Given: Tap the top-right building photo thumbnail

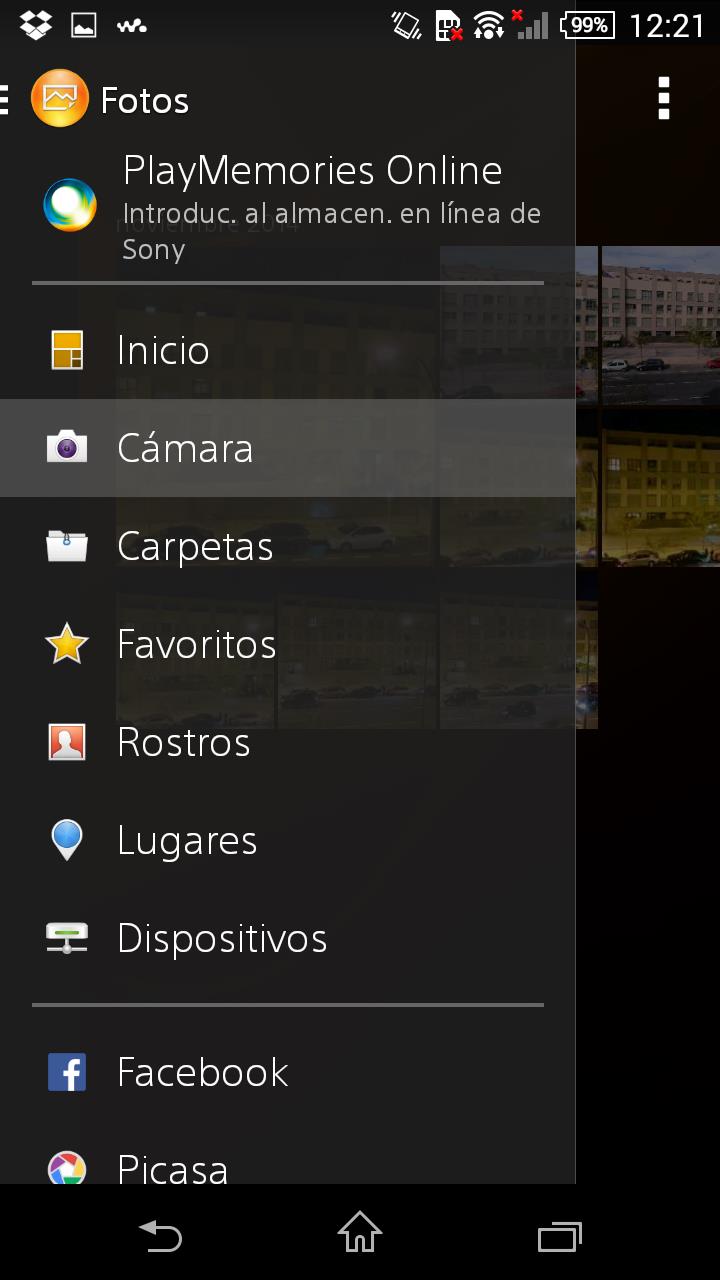Looking at the screenshot, I should 660,325.
